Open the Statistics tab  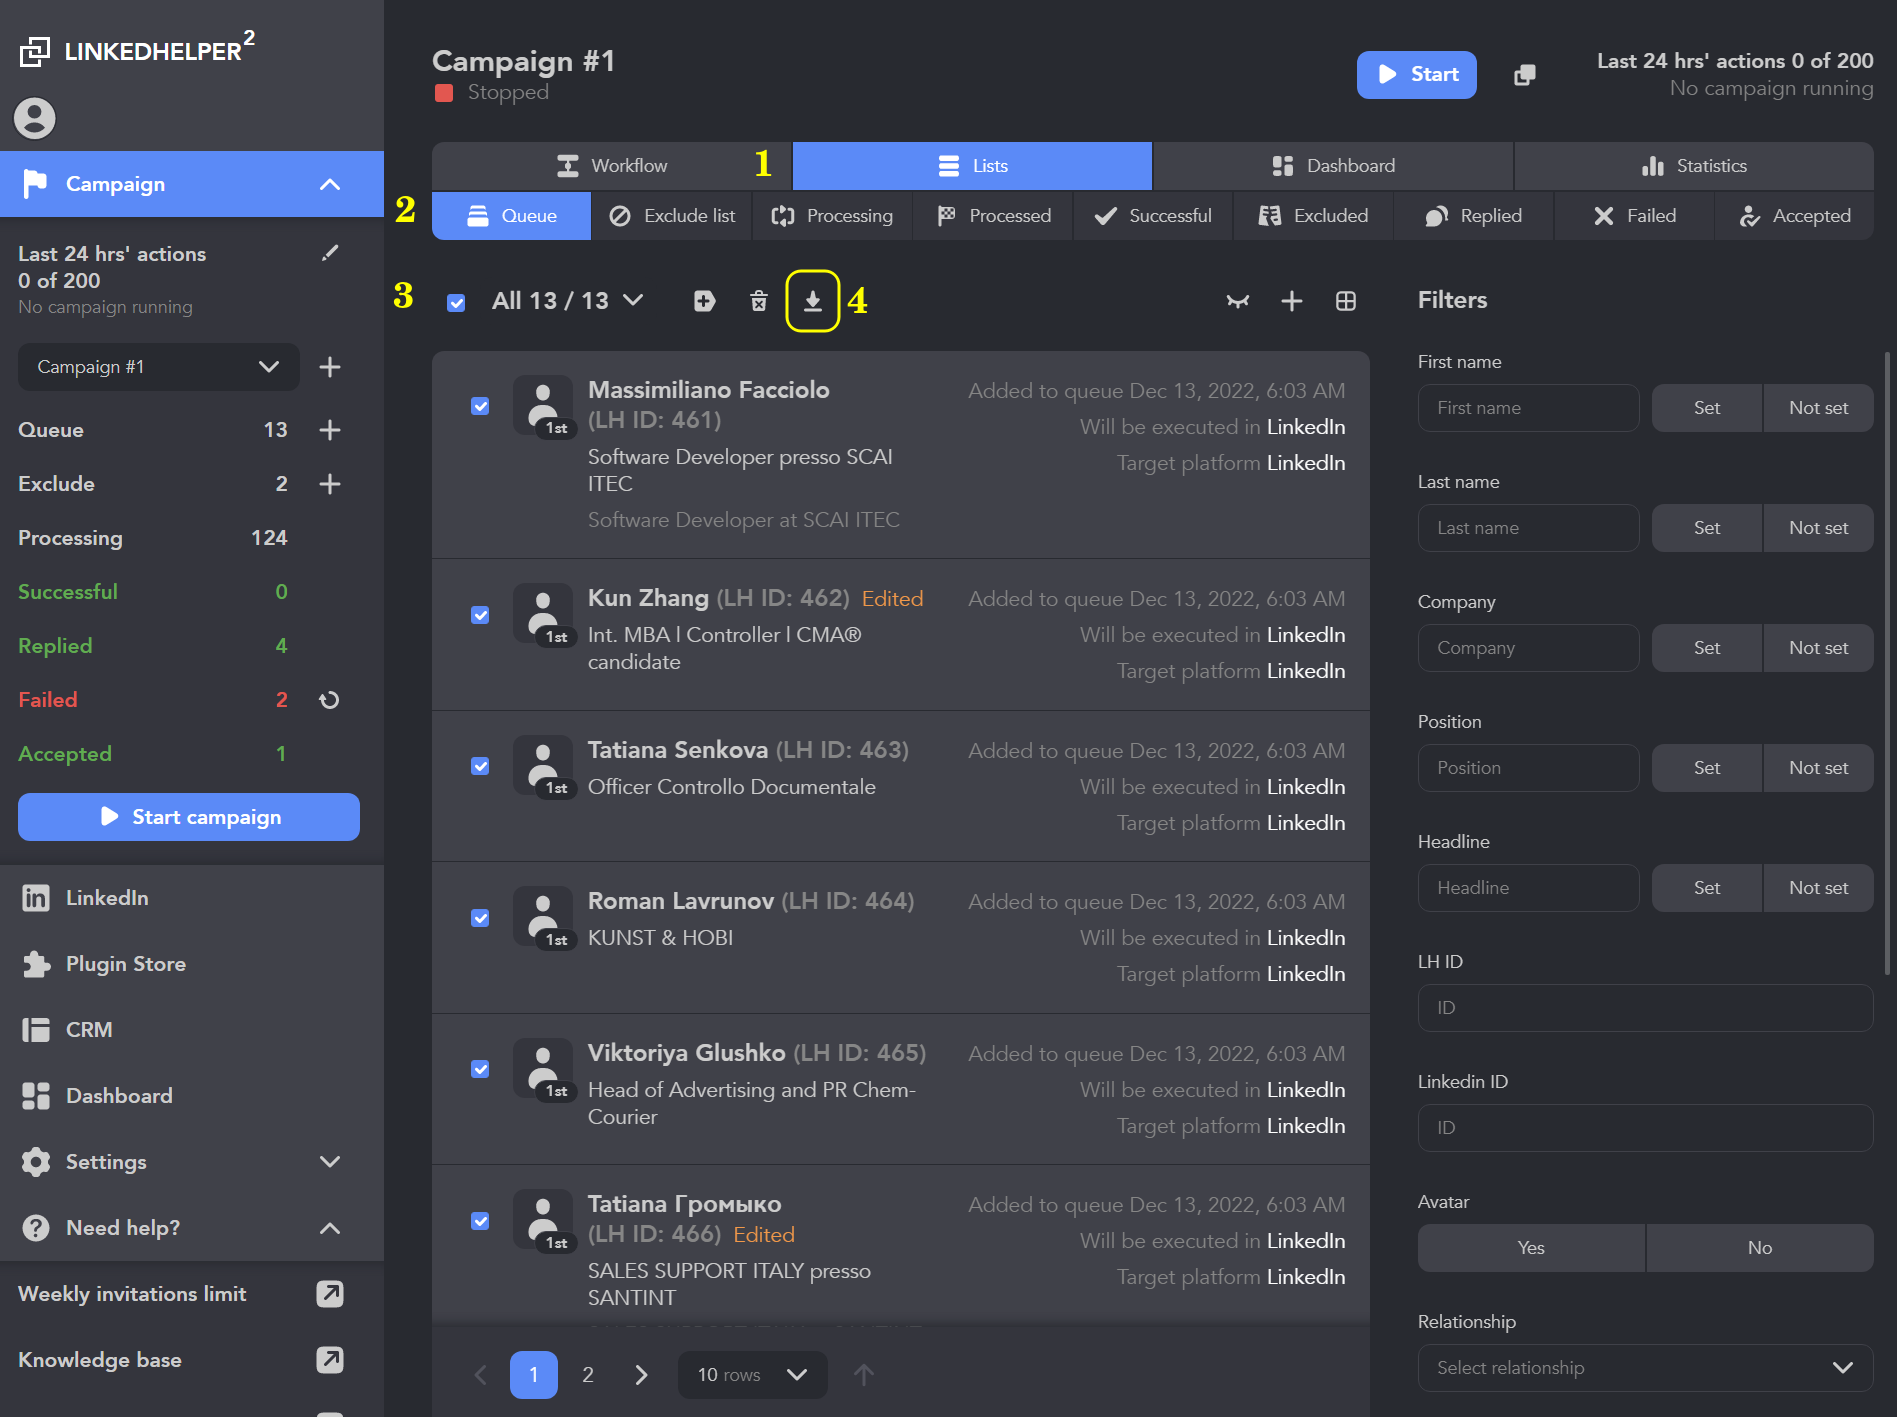pos(1694,166)
